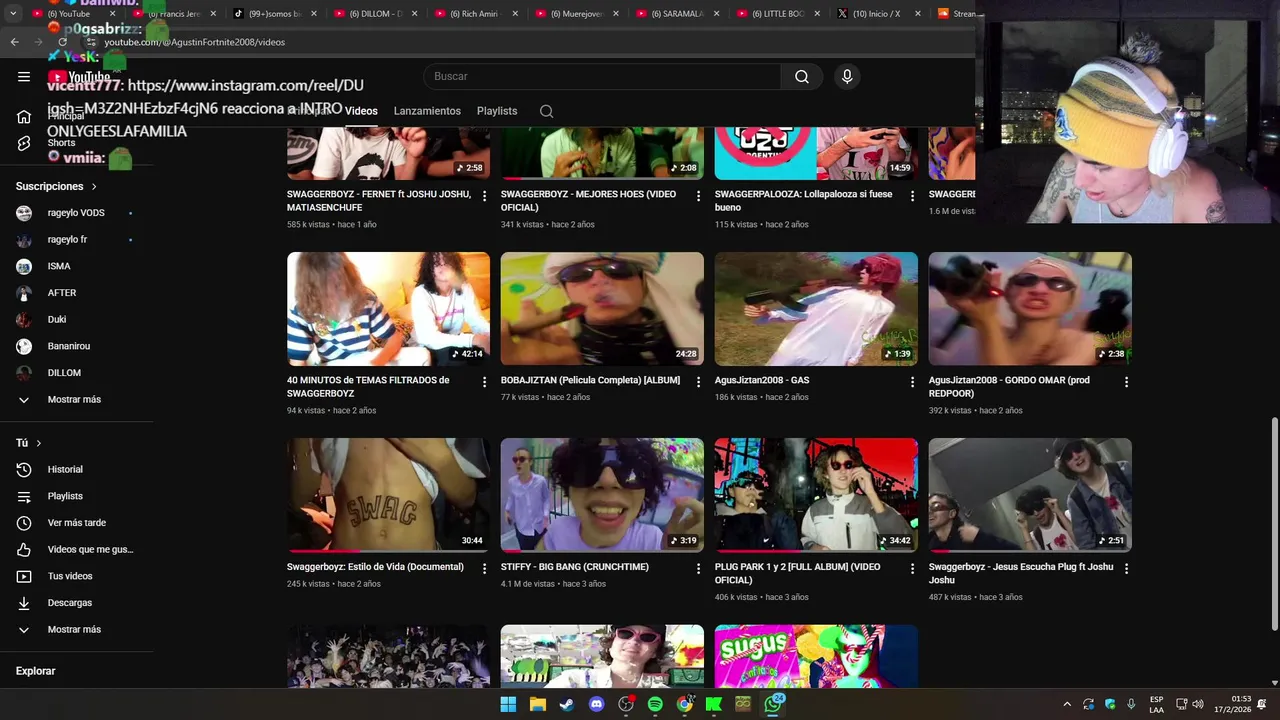Open options for 40 MINUTOS de TEMAS video
This screenshot has width=1280, height=720.
[x=485, y=382]
